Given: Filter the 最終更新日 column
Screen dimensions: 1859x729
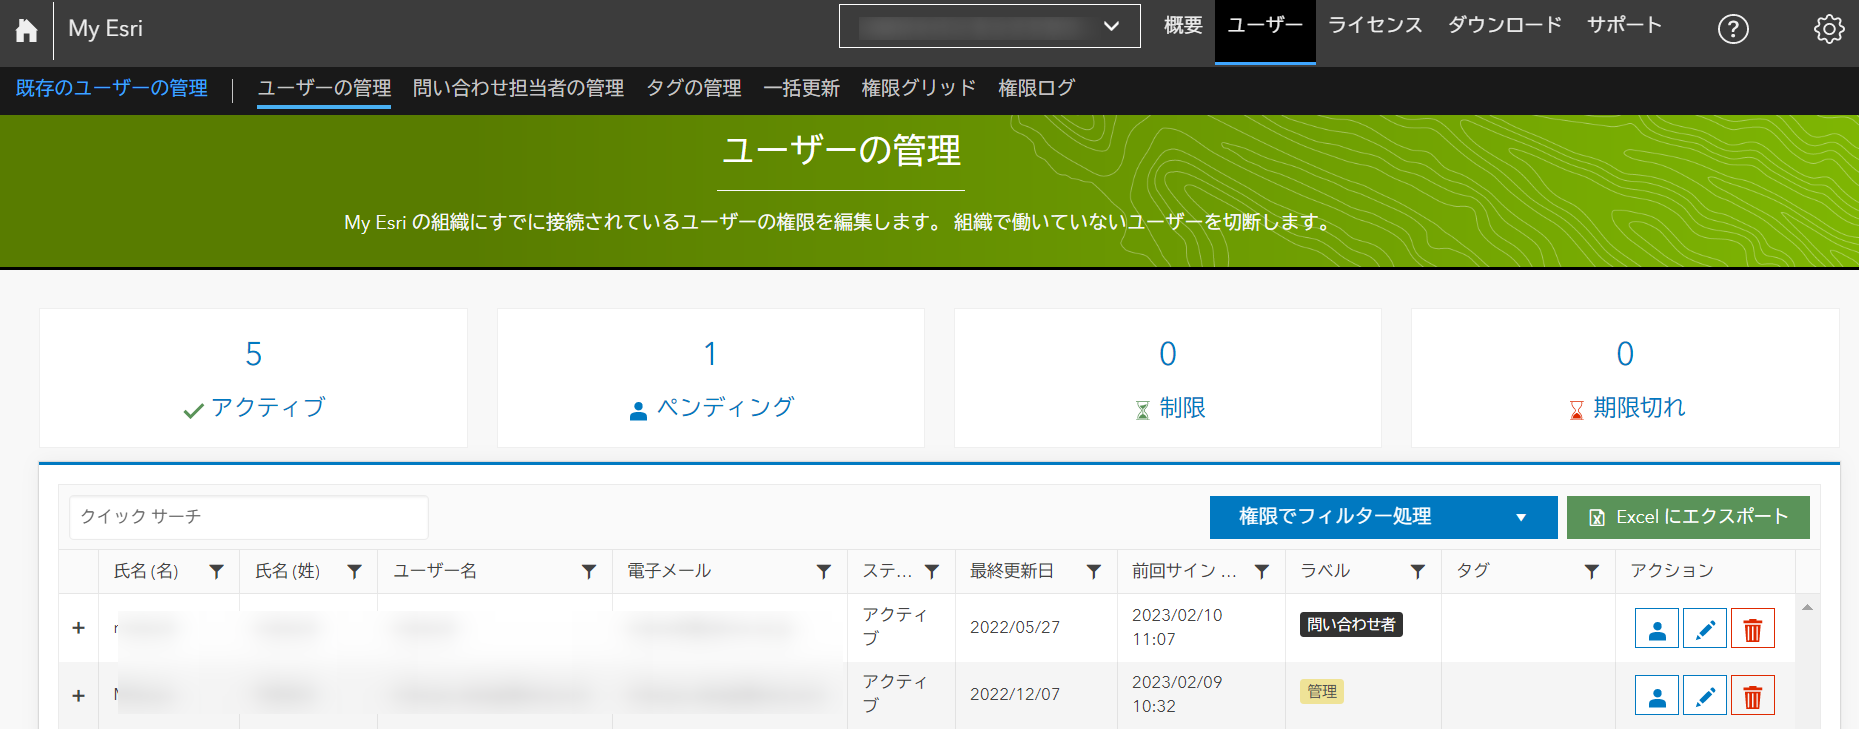Looking at the screenshot, I should [1094, 571].
